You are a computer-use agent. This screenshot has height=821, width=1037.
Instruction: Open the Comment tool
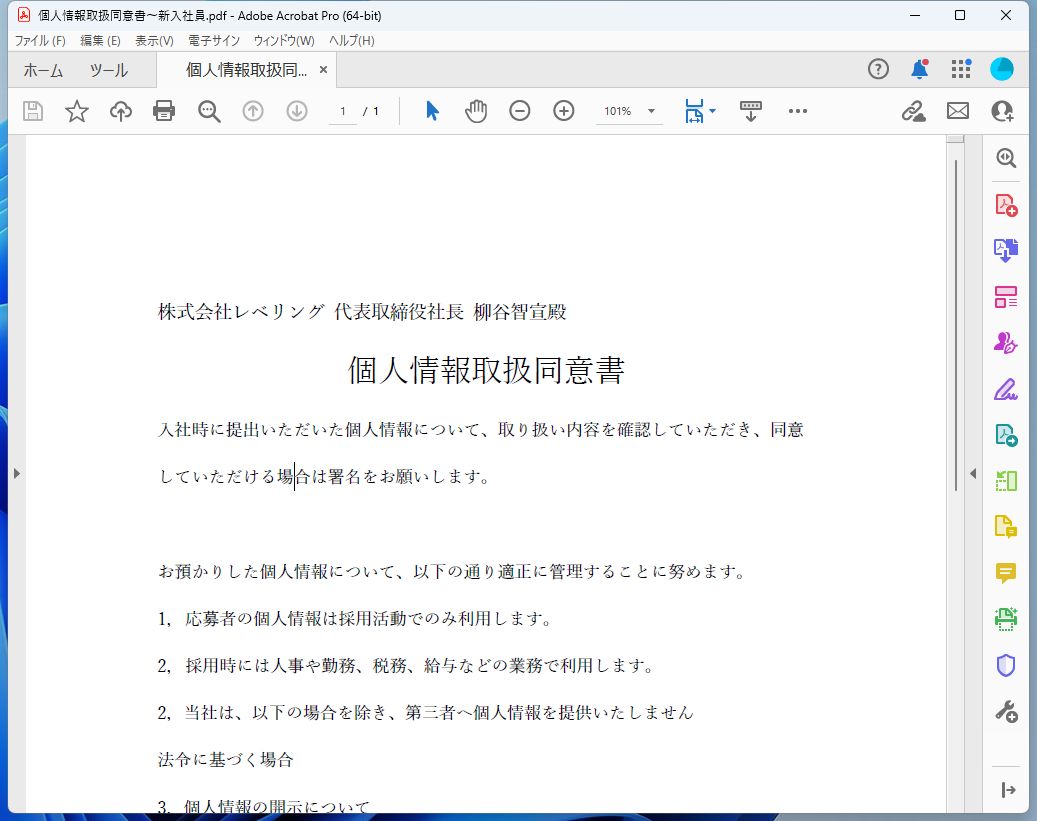pos(1006,573)
